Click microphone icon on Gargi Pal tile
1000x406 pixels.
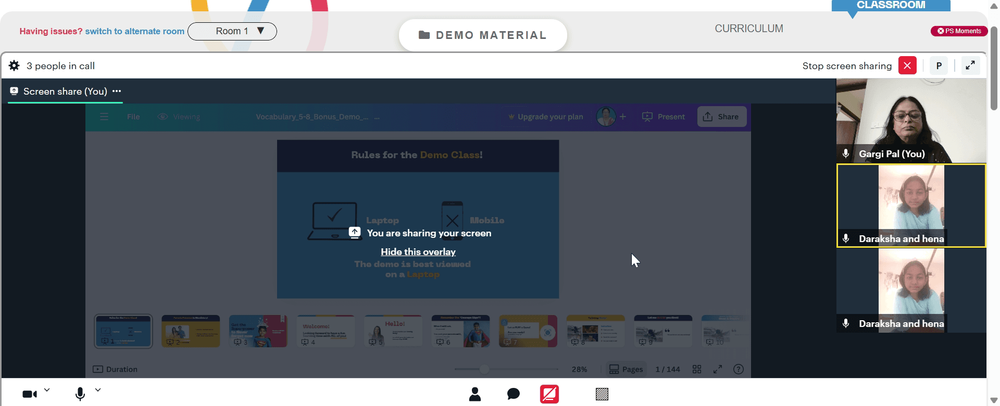[846, 154]
